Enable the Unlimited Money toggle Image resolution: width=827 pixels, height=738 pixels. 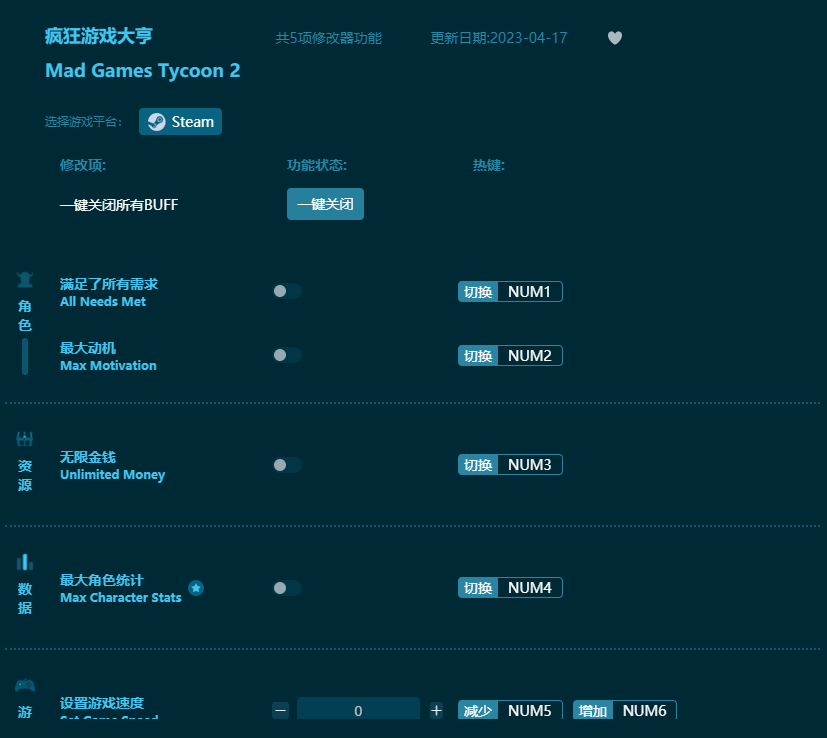tap(287, 464)
